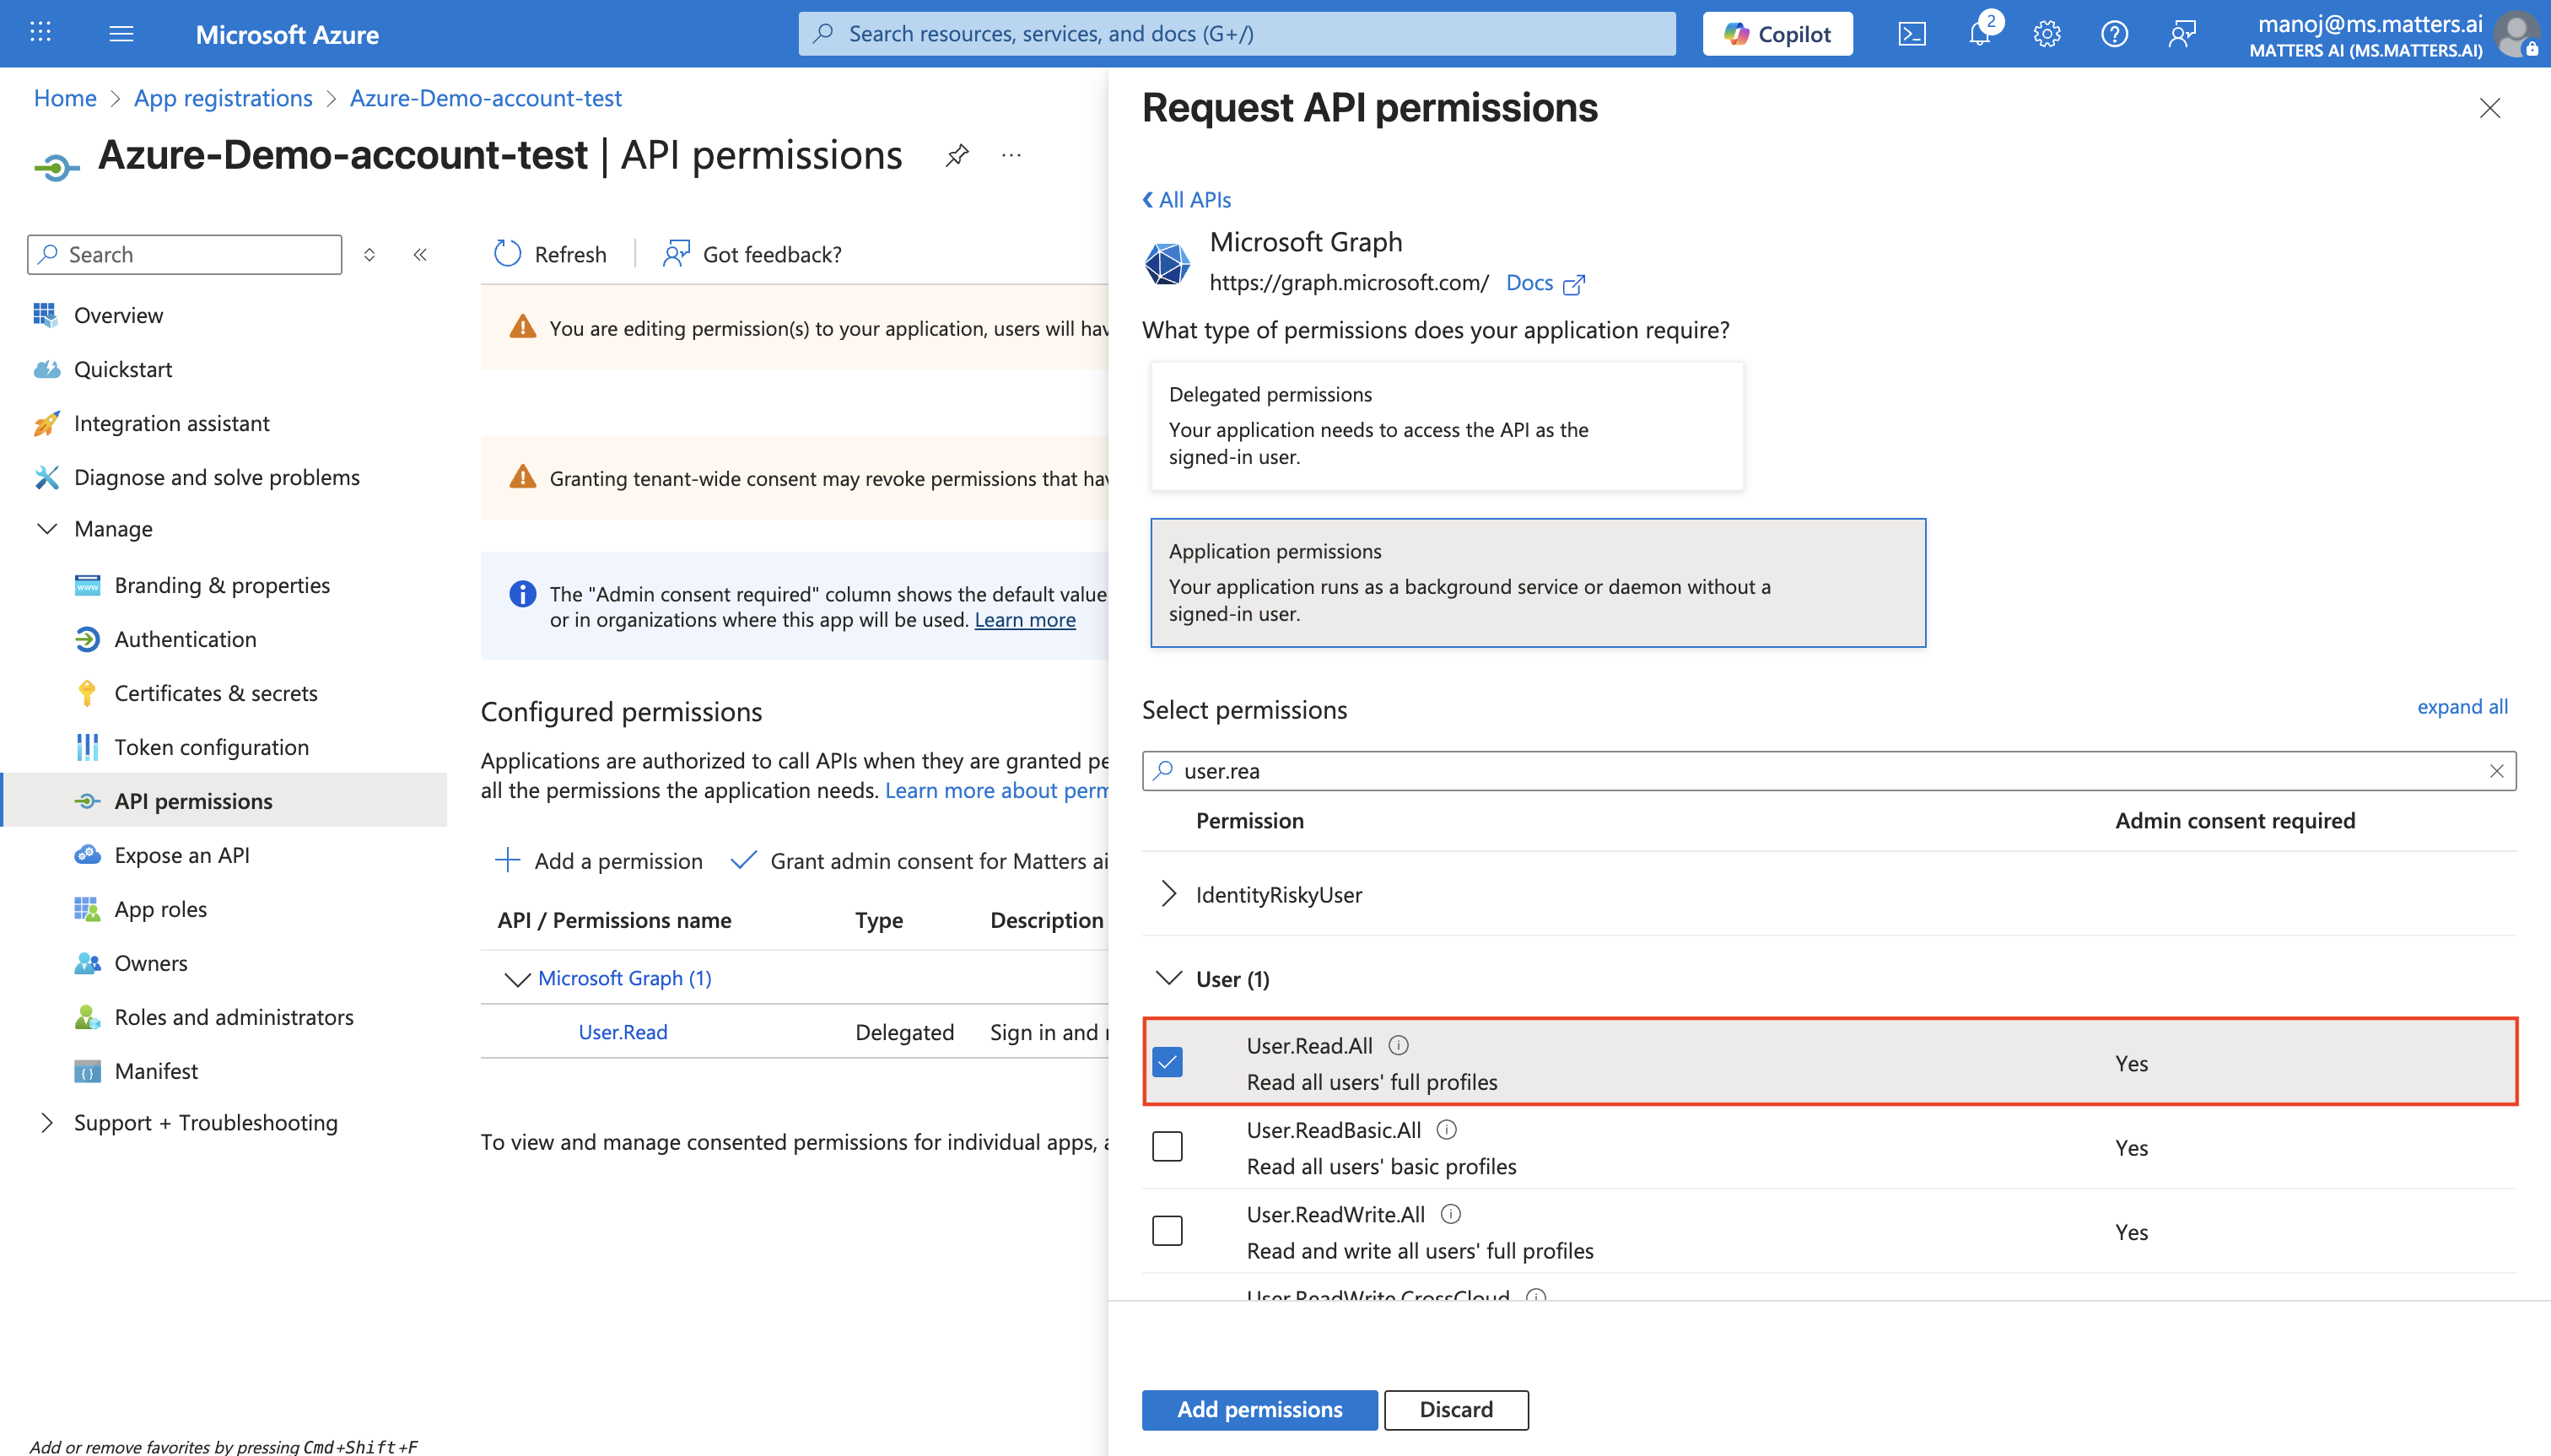Open portal settings gear
The width and height of the screenshot is (2551, 1456).
click(2046, 34)
